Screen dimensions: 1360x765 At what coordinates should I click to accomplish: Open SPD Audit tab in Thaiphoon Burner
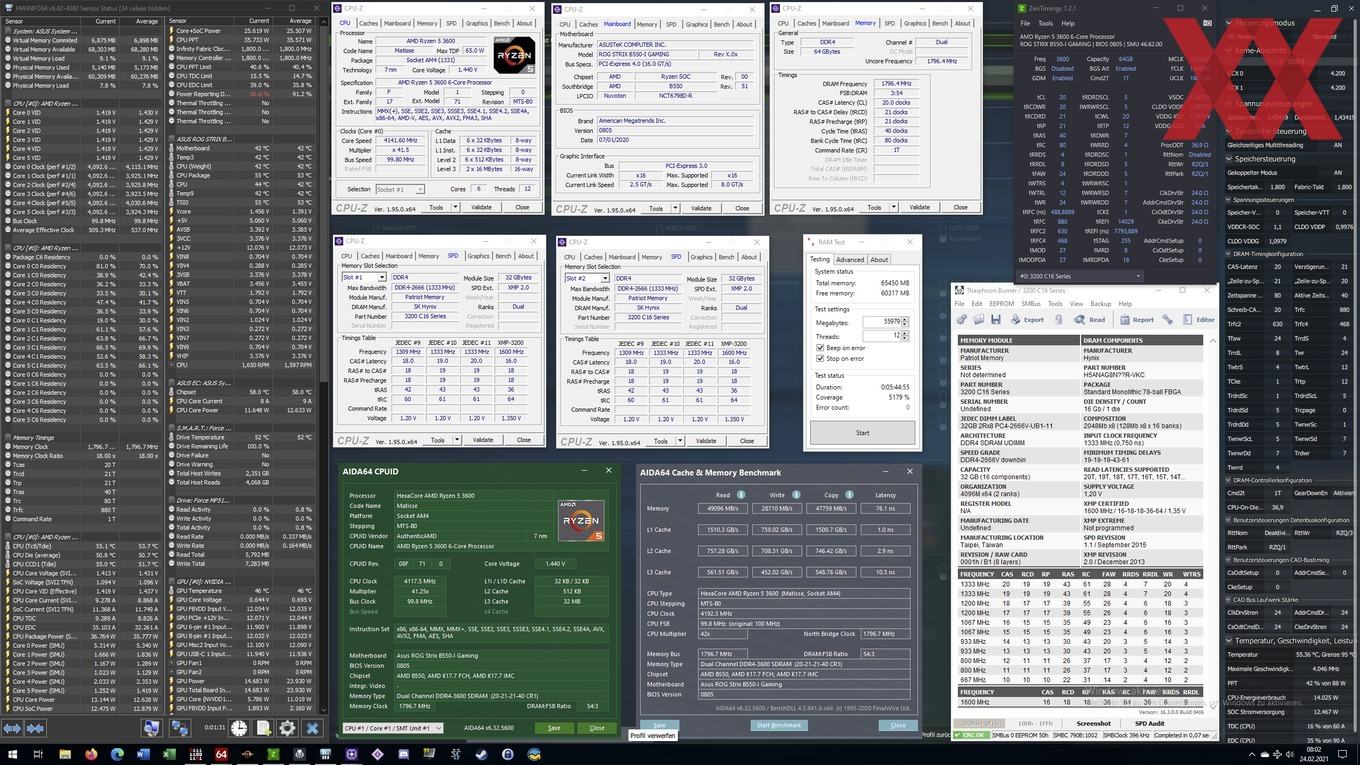coord(1148,723)
